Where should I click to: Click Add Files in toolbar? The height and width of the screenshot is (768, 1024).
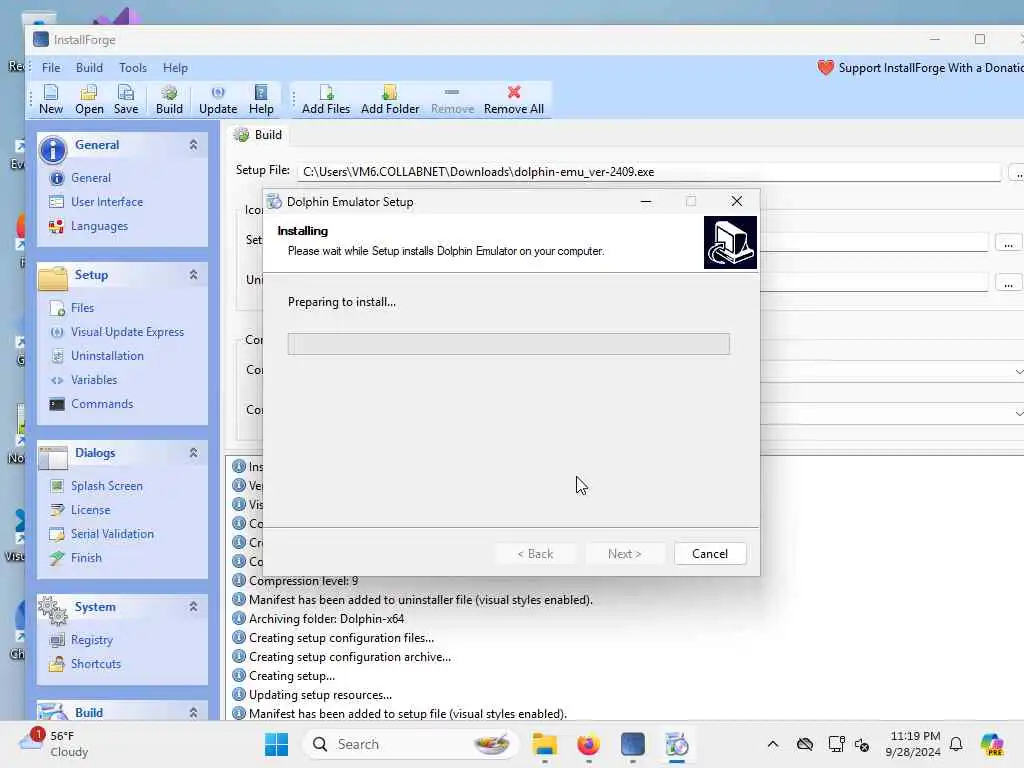325,99
